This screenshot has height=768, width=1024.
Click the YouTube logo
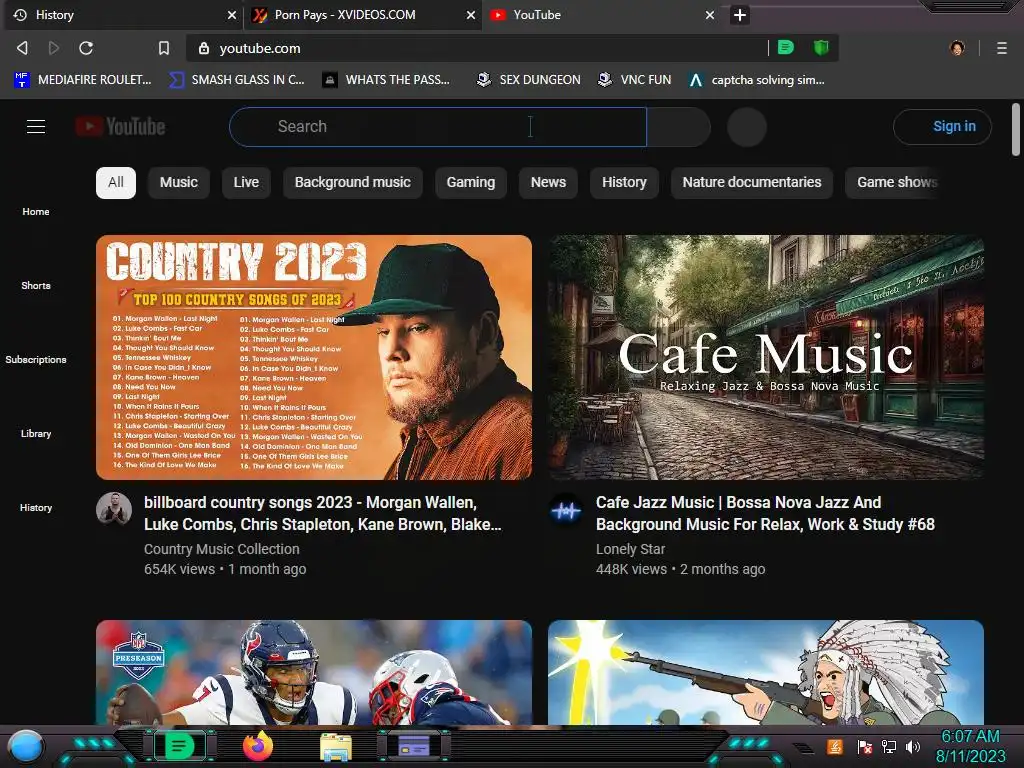(121, 126)
